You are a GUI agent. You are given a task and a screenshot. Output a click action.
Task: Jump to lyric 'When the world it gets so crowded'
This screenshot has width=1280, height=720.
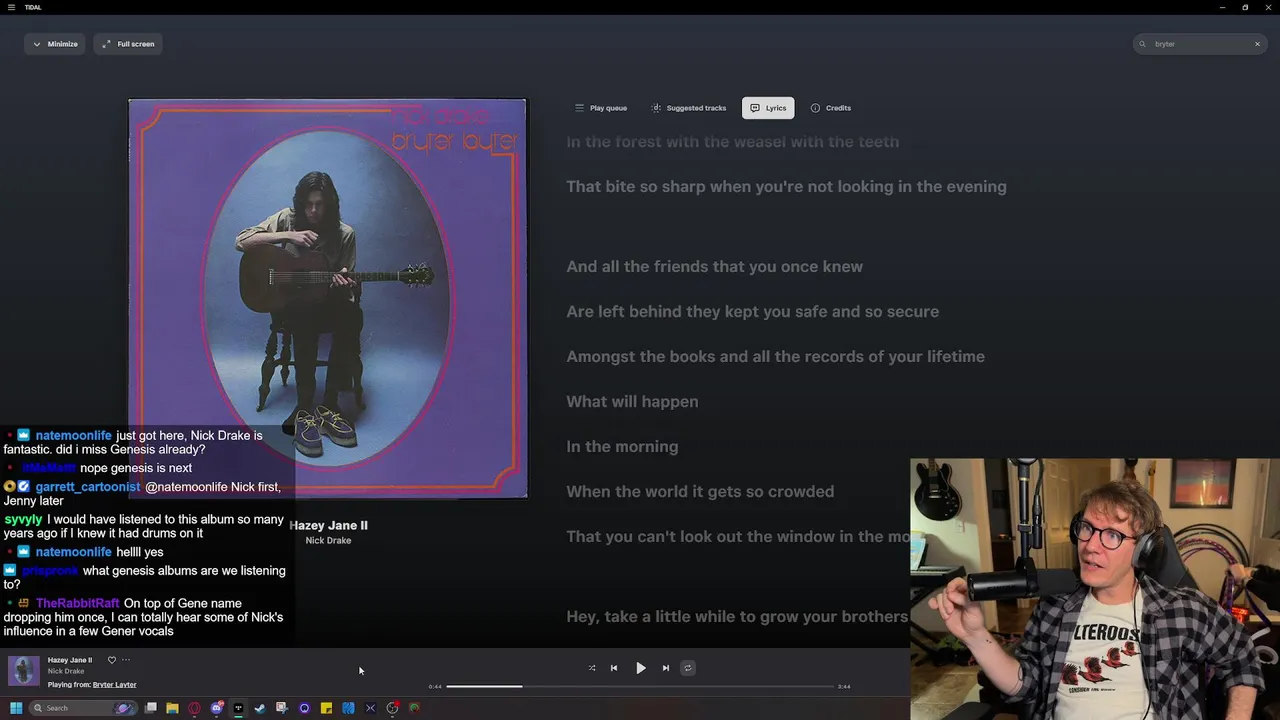click(x=700, y=492)
